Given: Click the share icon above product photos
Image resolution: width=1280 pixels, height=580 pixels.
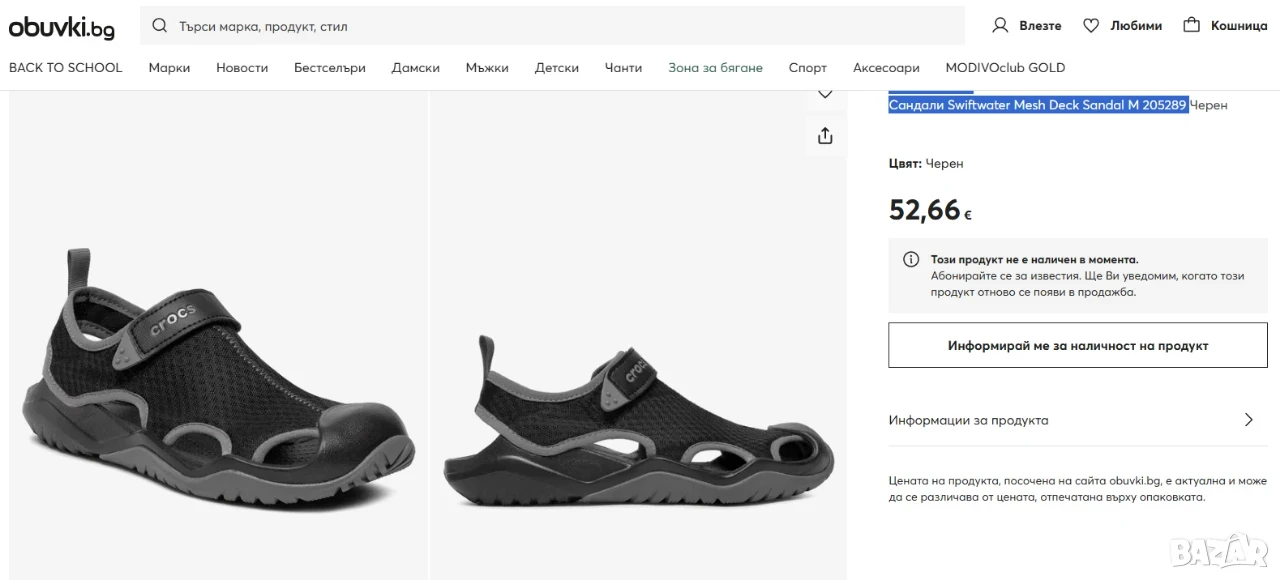Looking at the screenshot, I should [x=825, y=135].
